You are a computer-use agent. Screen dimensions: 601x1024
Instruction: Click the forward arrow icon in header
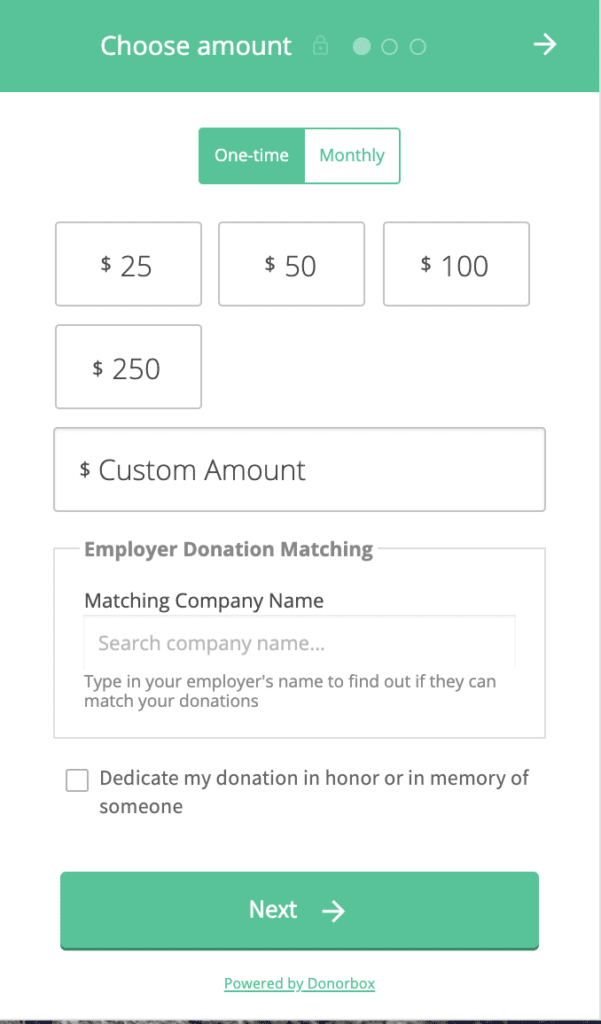point(544,45)
